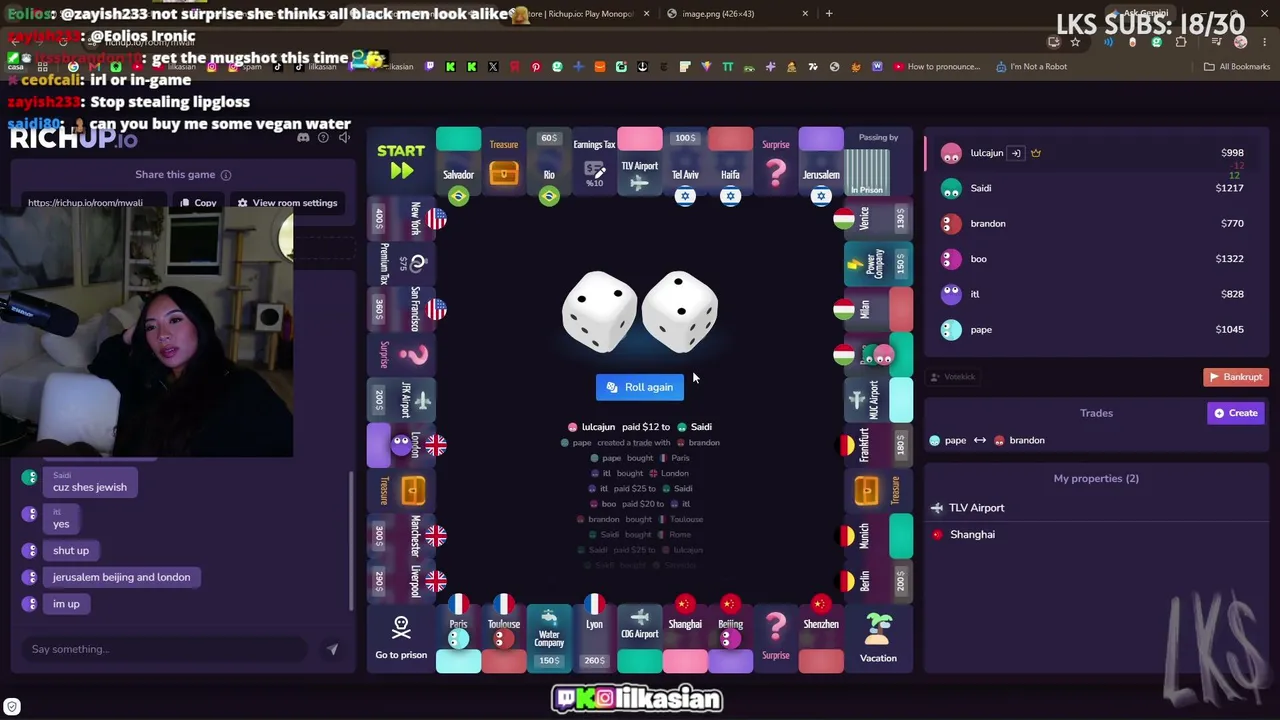
Task: Click the START corner tile
Action: point(401,160)
